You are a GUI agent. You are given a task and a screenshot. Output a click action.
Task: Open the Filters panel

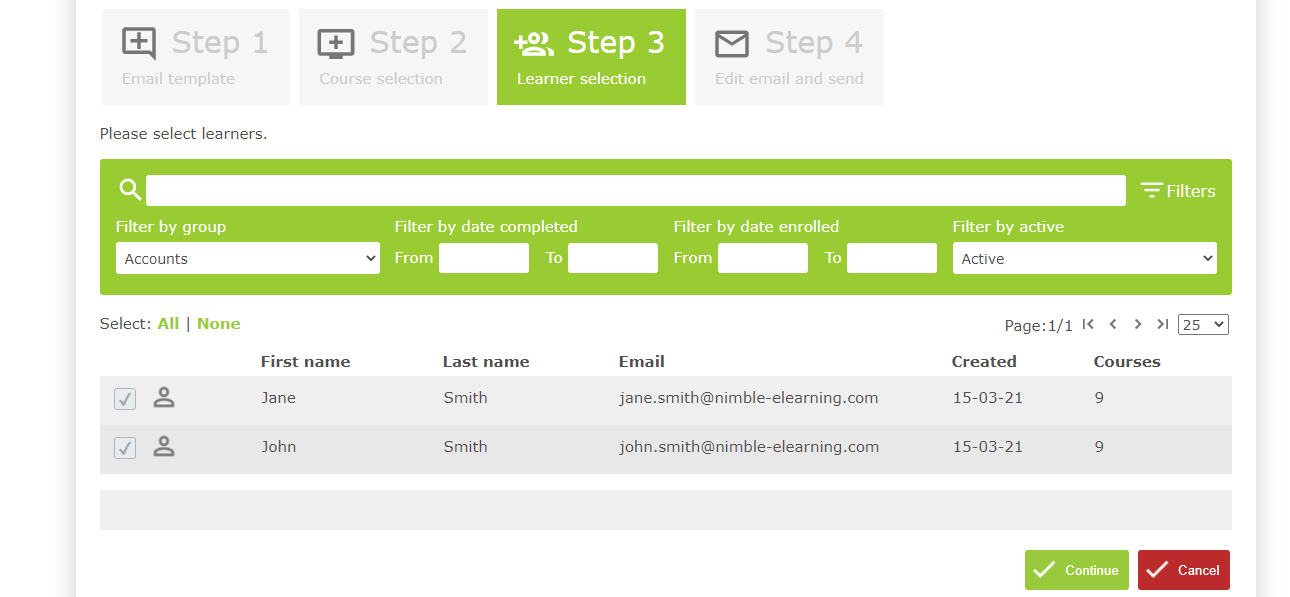point(1178,190)
